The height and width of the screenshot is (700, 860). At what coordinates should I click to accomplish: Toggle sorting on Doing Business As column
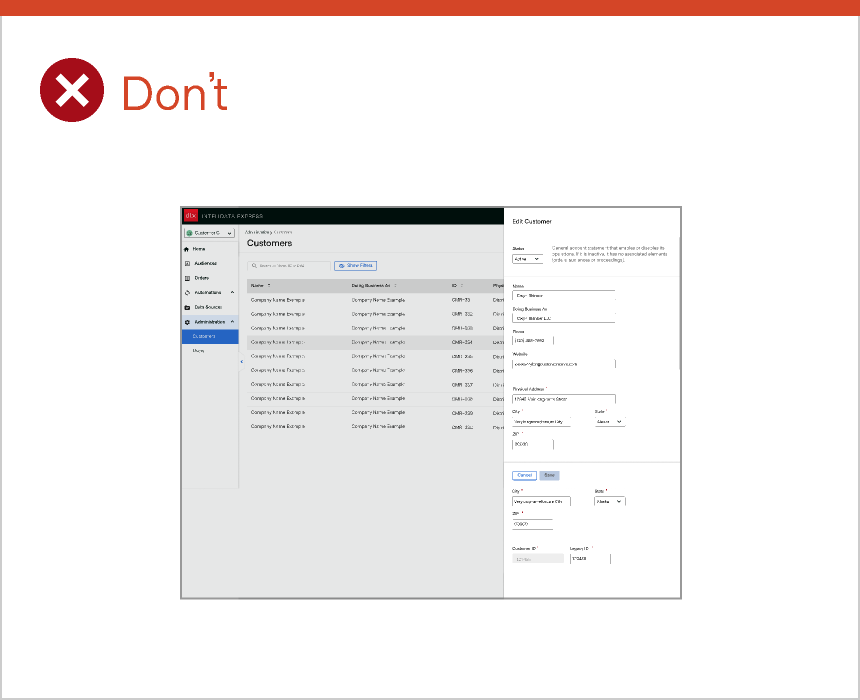point(395,285)
